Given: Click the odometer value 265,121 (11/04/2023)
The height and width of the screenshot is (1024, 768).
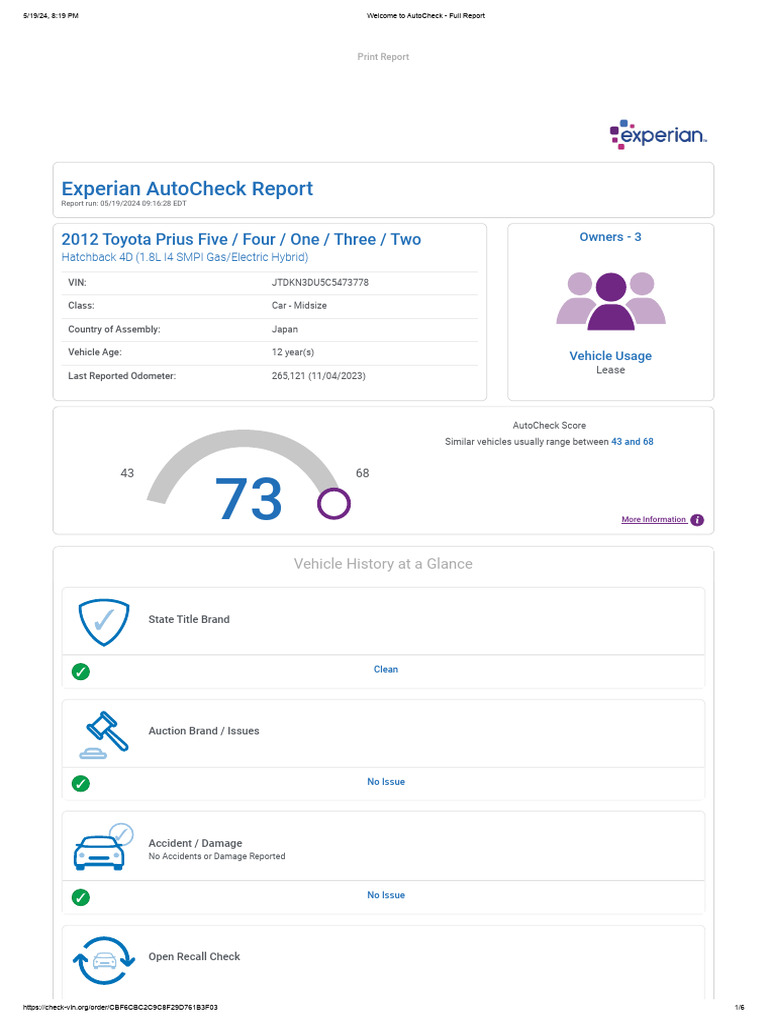Looking at the screenshot, I should click(319, 376).
